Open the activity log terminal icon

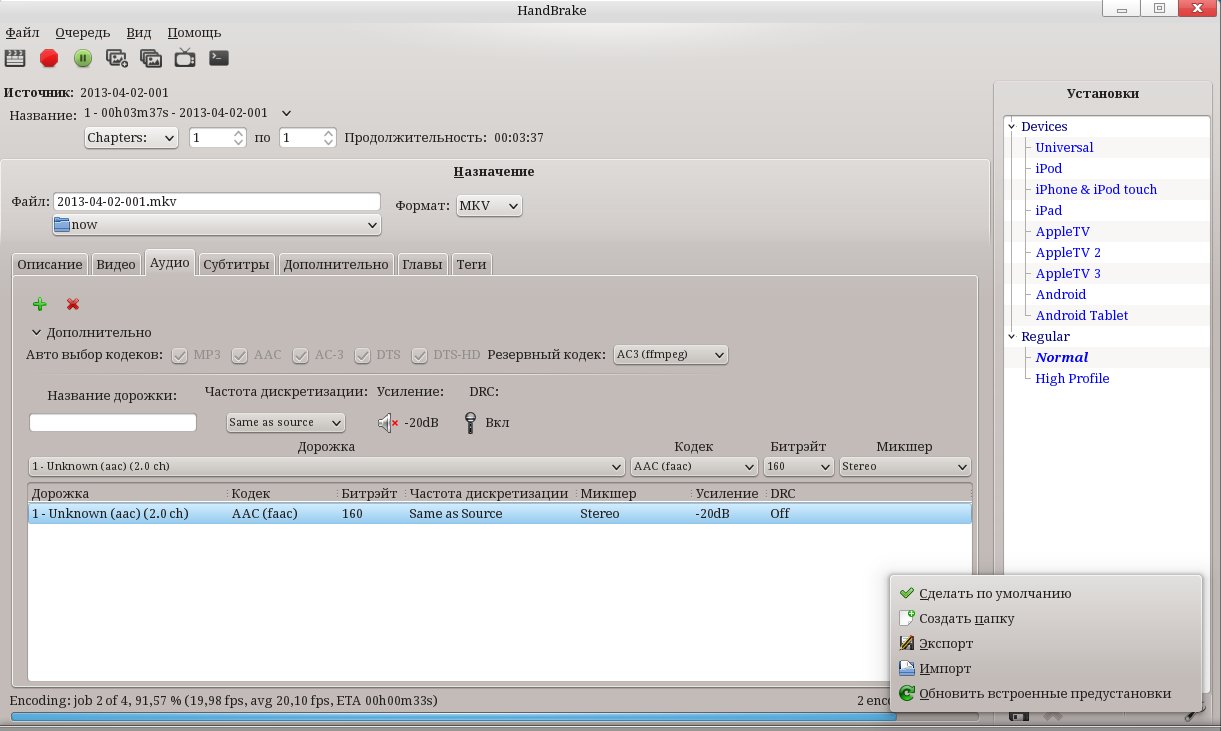click(219, 58)
